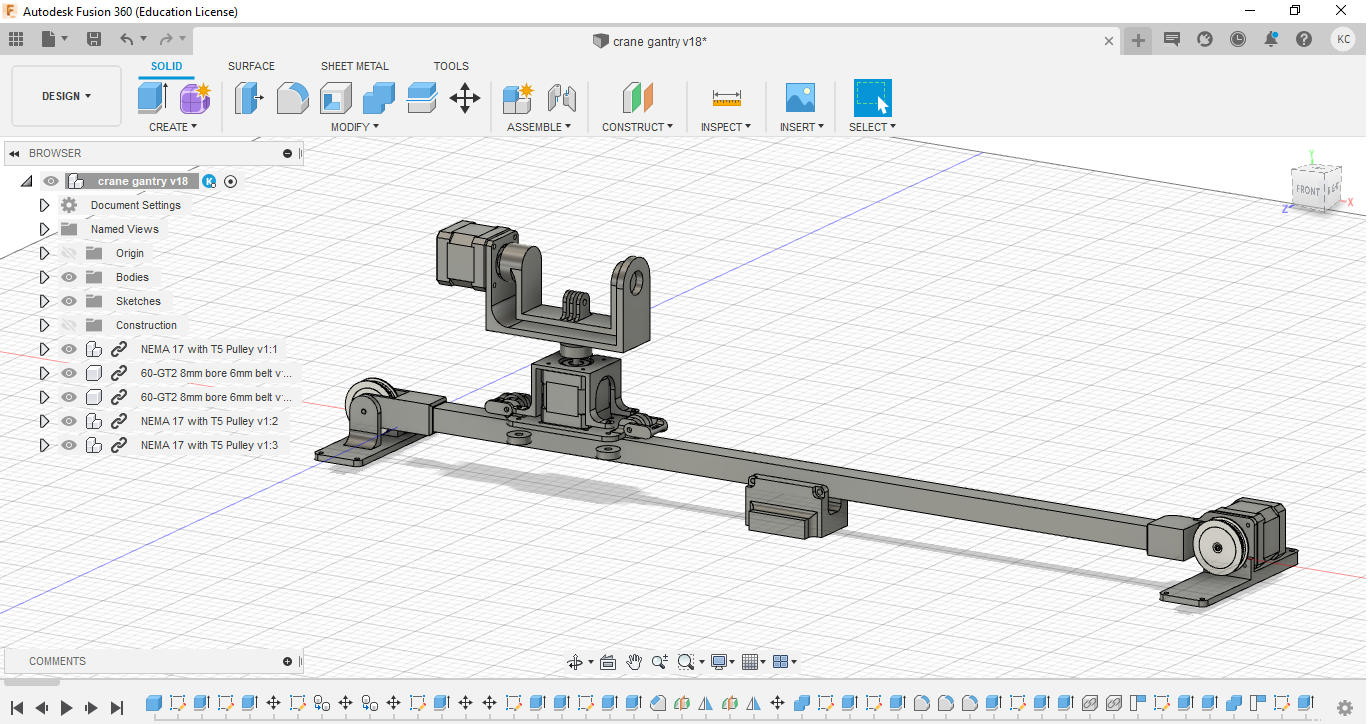Hide the Sketches folder
The width and height of the screenshot is (1368, 724).
click(x=69, y=301)
